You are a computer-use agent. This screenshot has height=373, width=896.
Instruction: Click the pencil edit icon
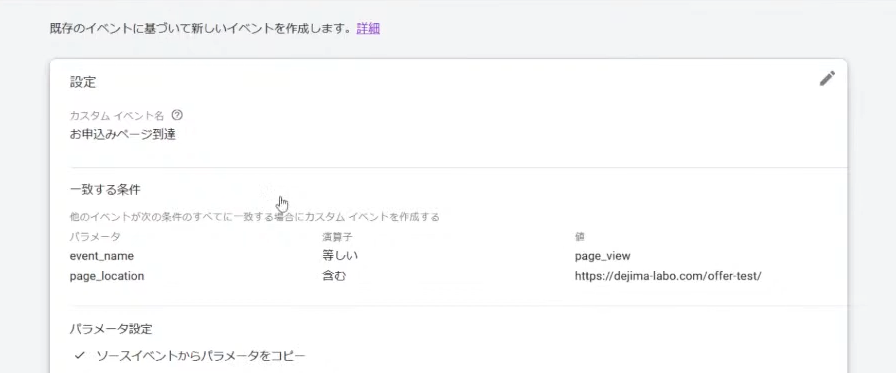tap(827, 79)
